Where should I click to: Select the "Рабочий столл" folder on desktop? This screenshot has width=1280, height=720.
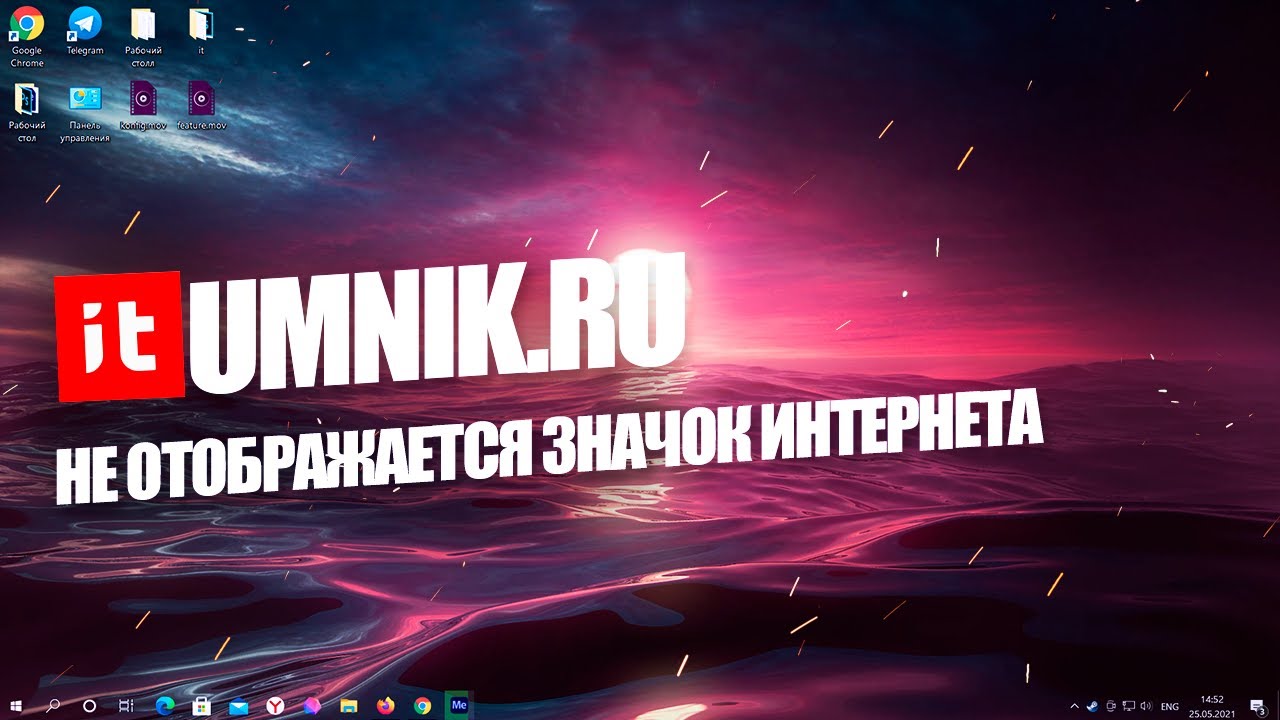click(143, 37)
